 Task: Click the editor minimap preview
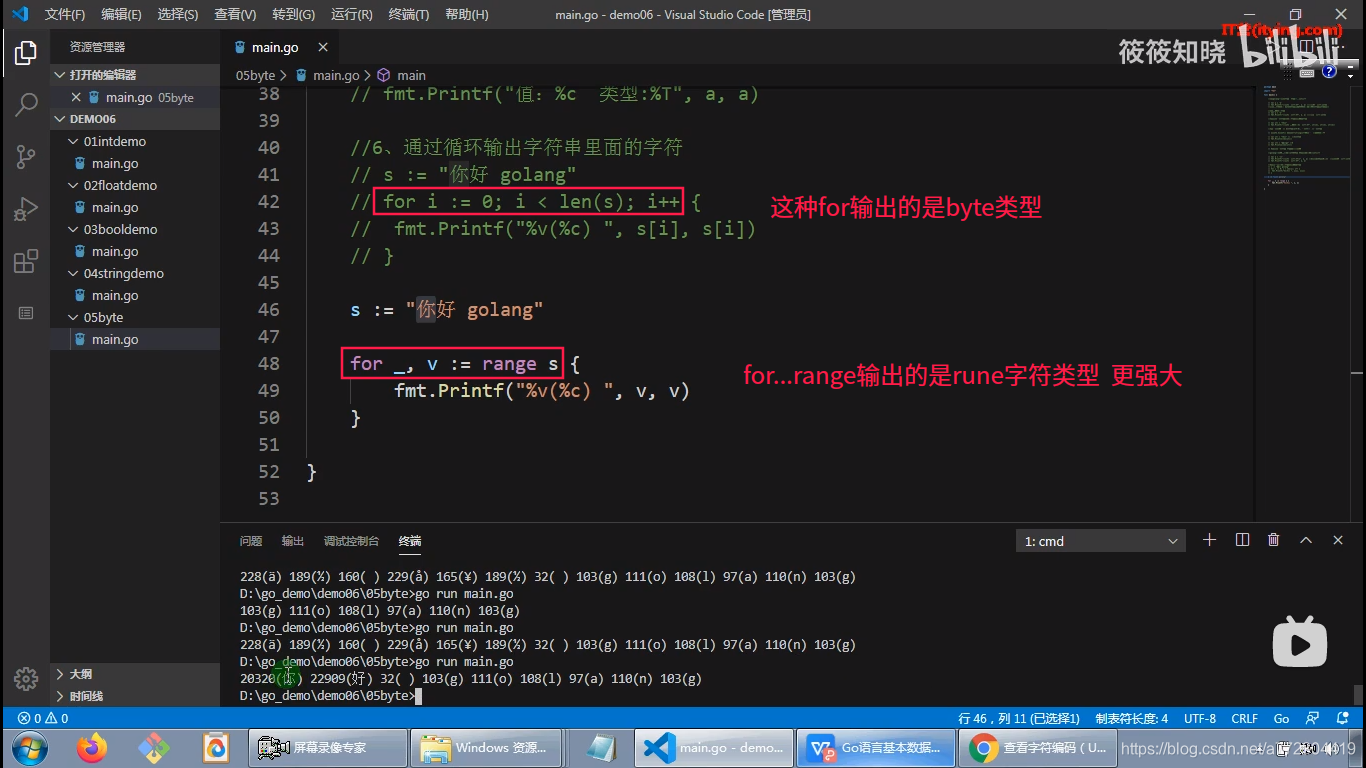point(1305,140)
